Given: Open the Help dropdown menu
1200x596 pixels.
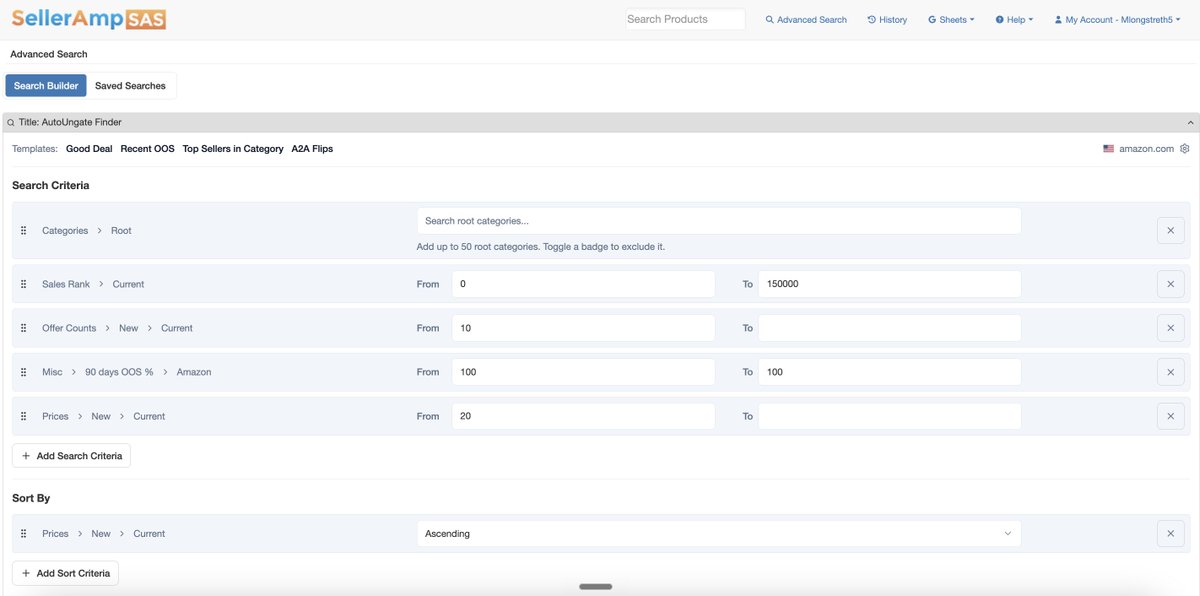Looking at the screenshot, I should click(x=1014, y=20).
